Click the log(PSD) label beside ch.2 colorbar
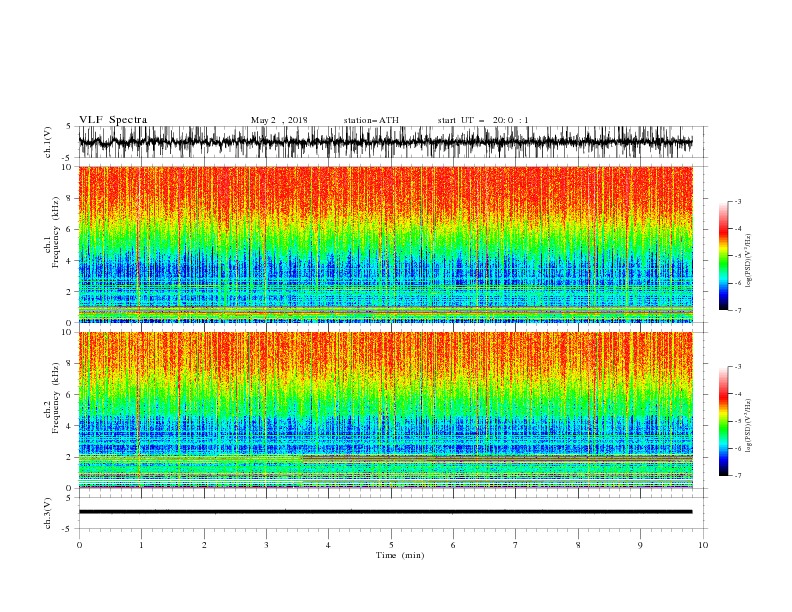The image size is (792, 612). click(x=749, y=426)
